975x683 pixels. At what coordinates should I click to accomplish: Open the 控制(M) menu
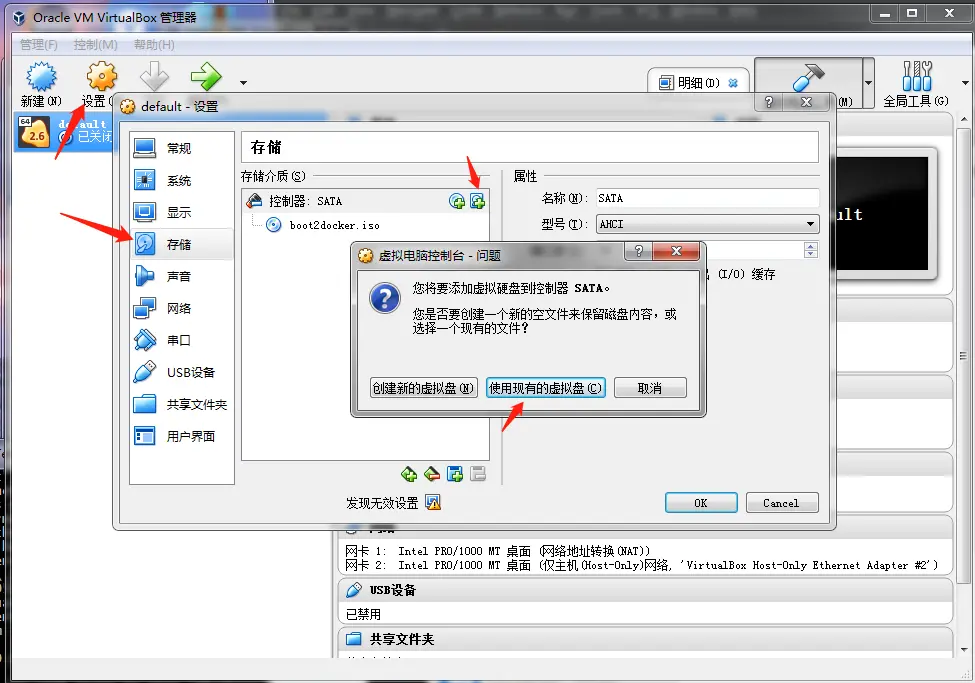[95, 45]
